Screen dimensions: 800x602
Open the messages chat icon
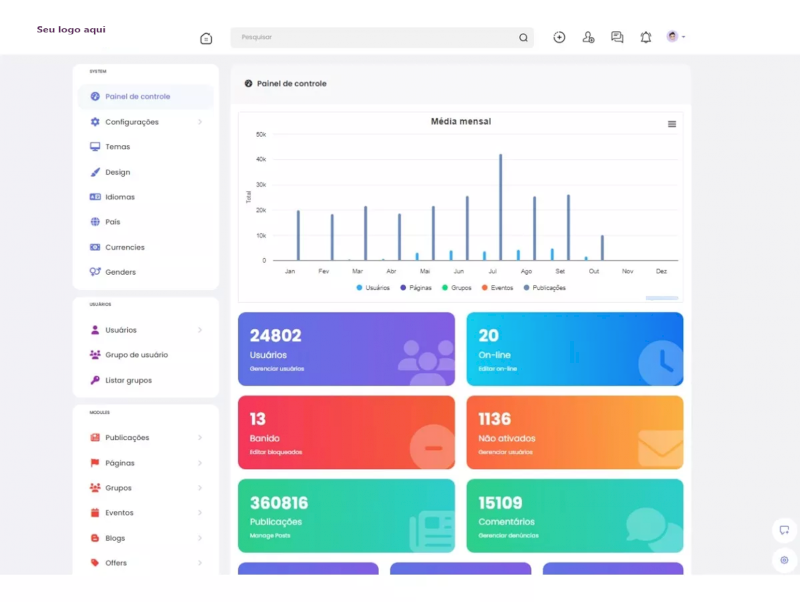(x=617, y=37)
